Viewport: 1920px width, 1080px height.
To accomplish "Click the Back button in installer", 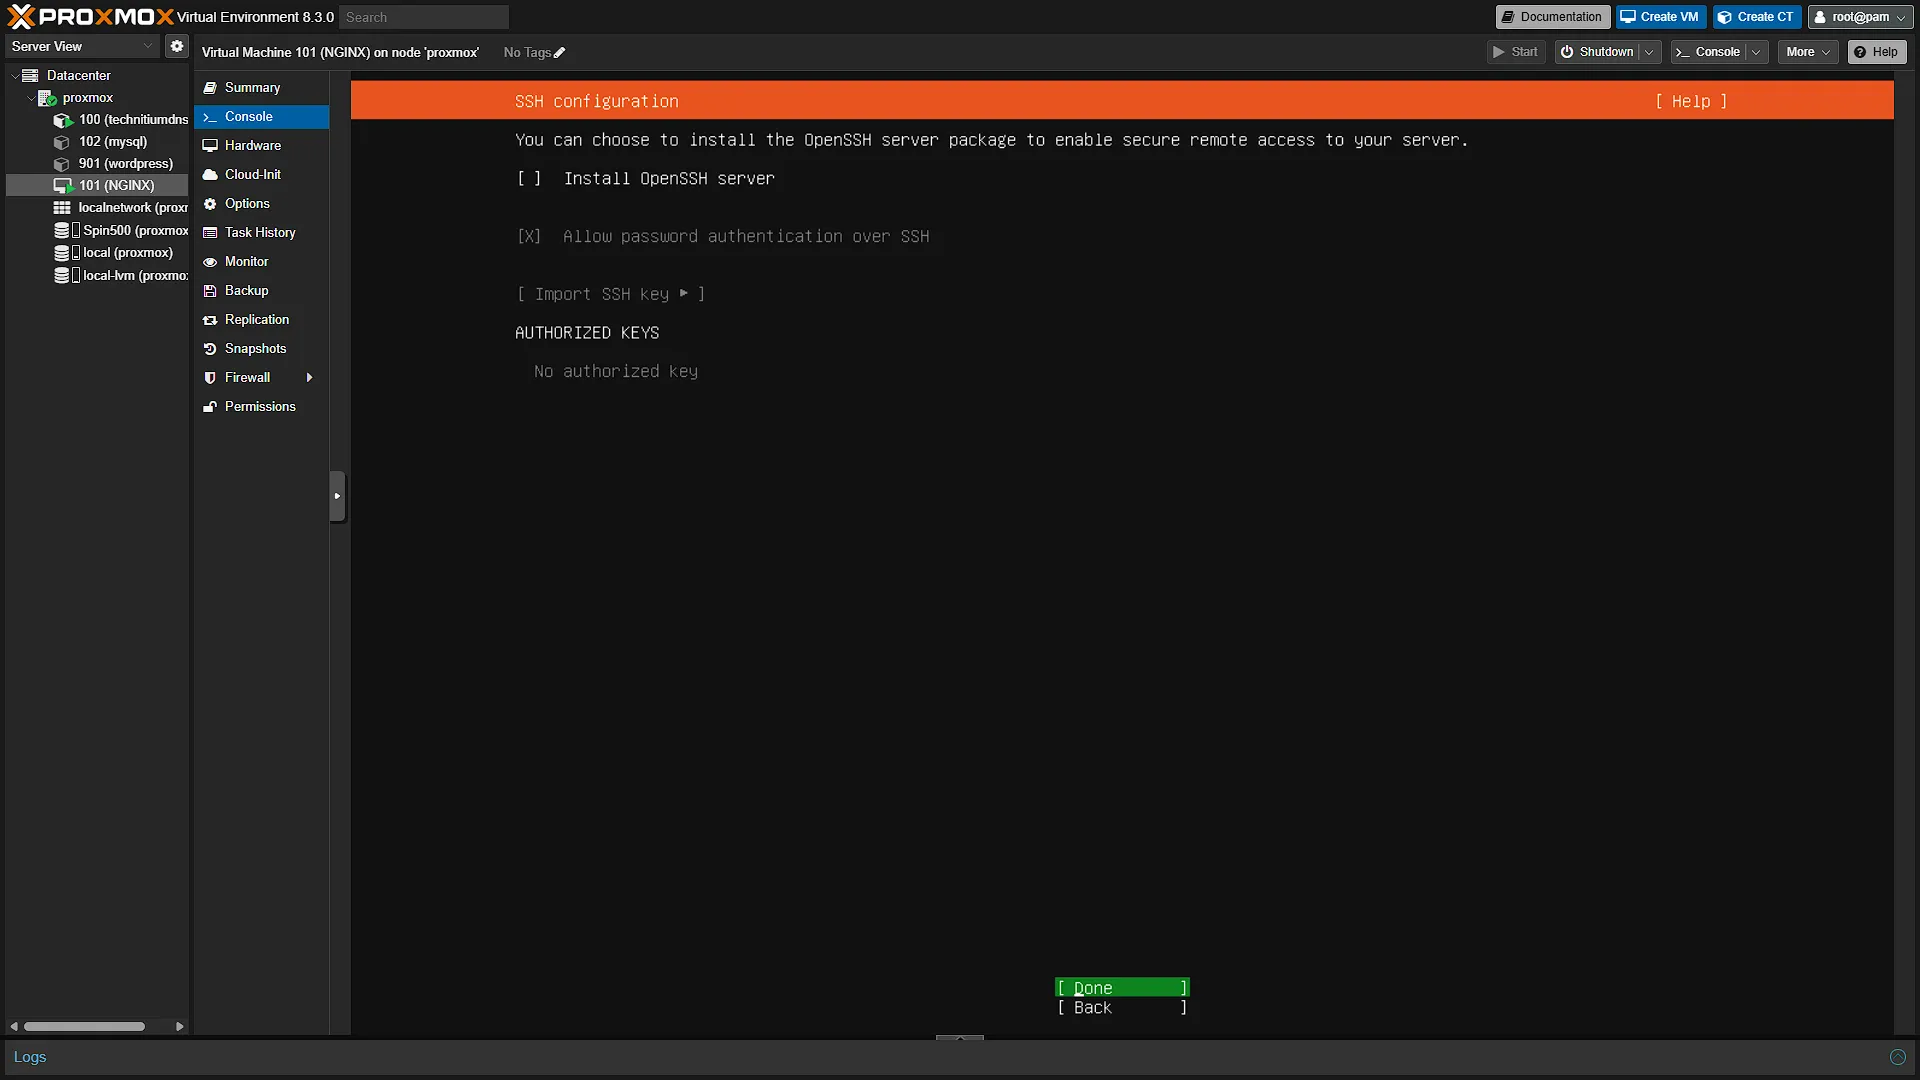I will click(x=1122, y=1008).
